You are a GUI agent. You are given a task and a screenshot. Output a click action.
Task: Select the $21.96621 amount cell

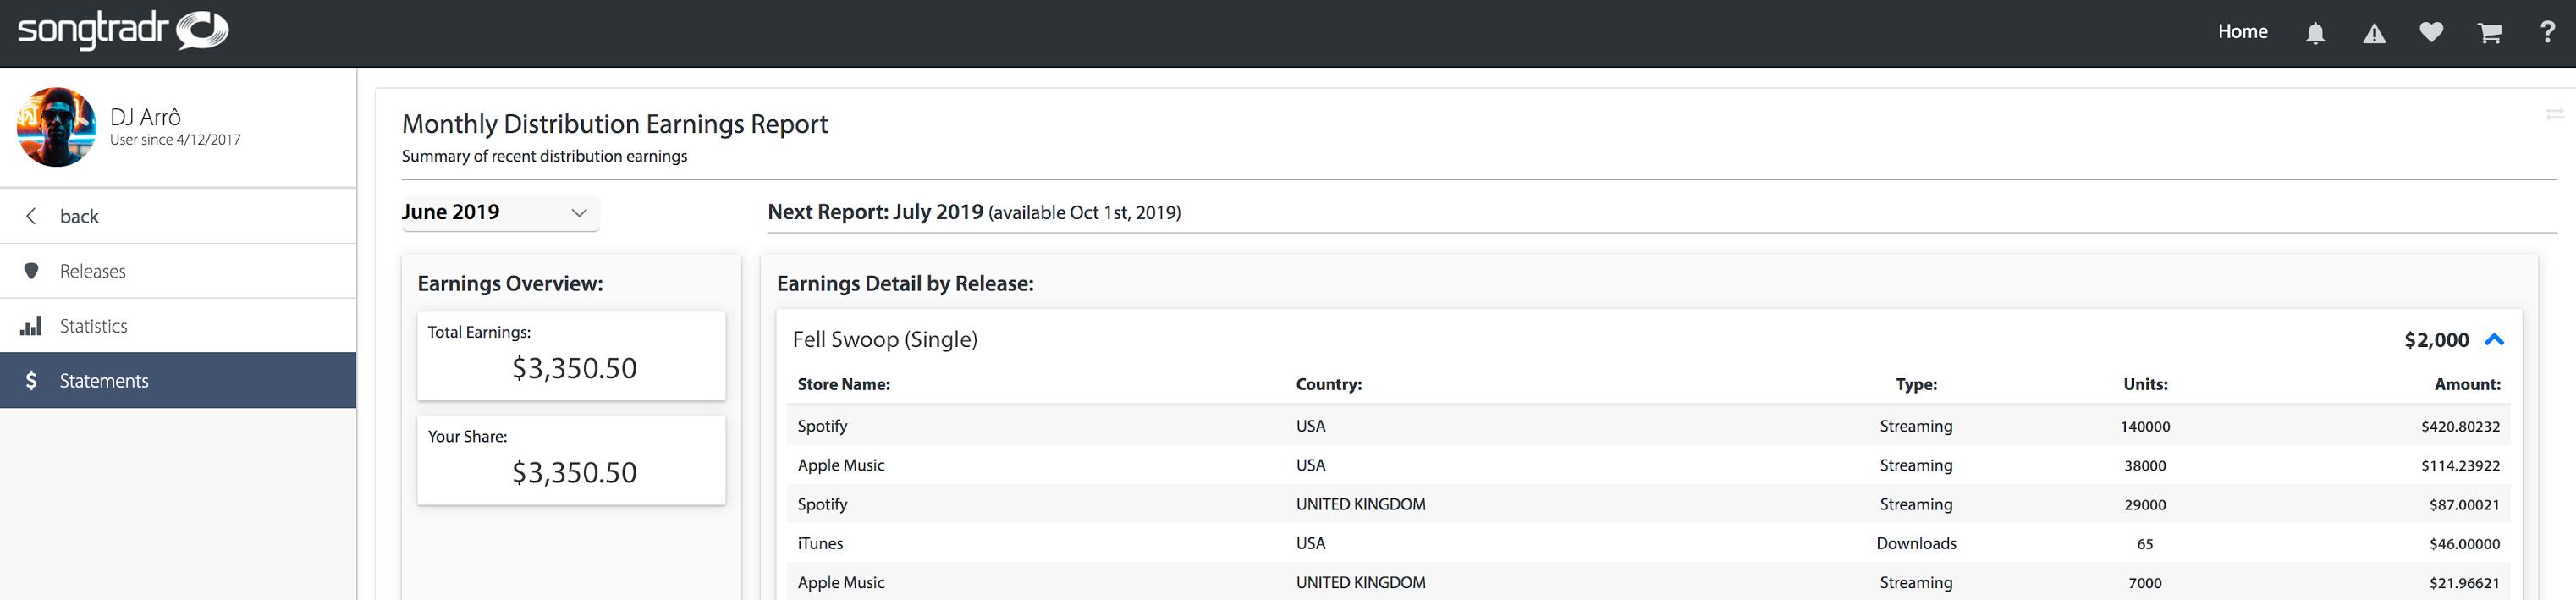click(2464, 583)
